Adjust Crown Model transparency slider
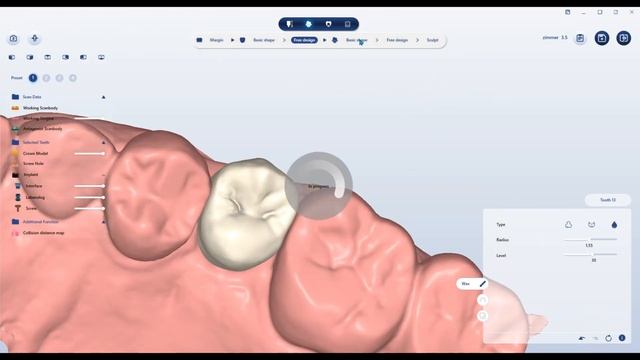 coord(89,153)
